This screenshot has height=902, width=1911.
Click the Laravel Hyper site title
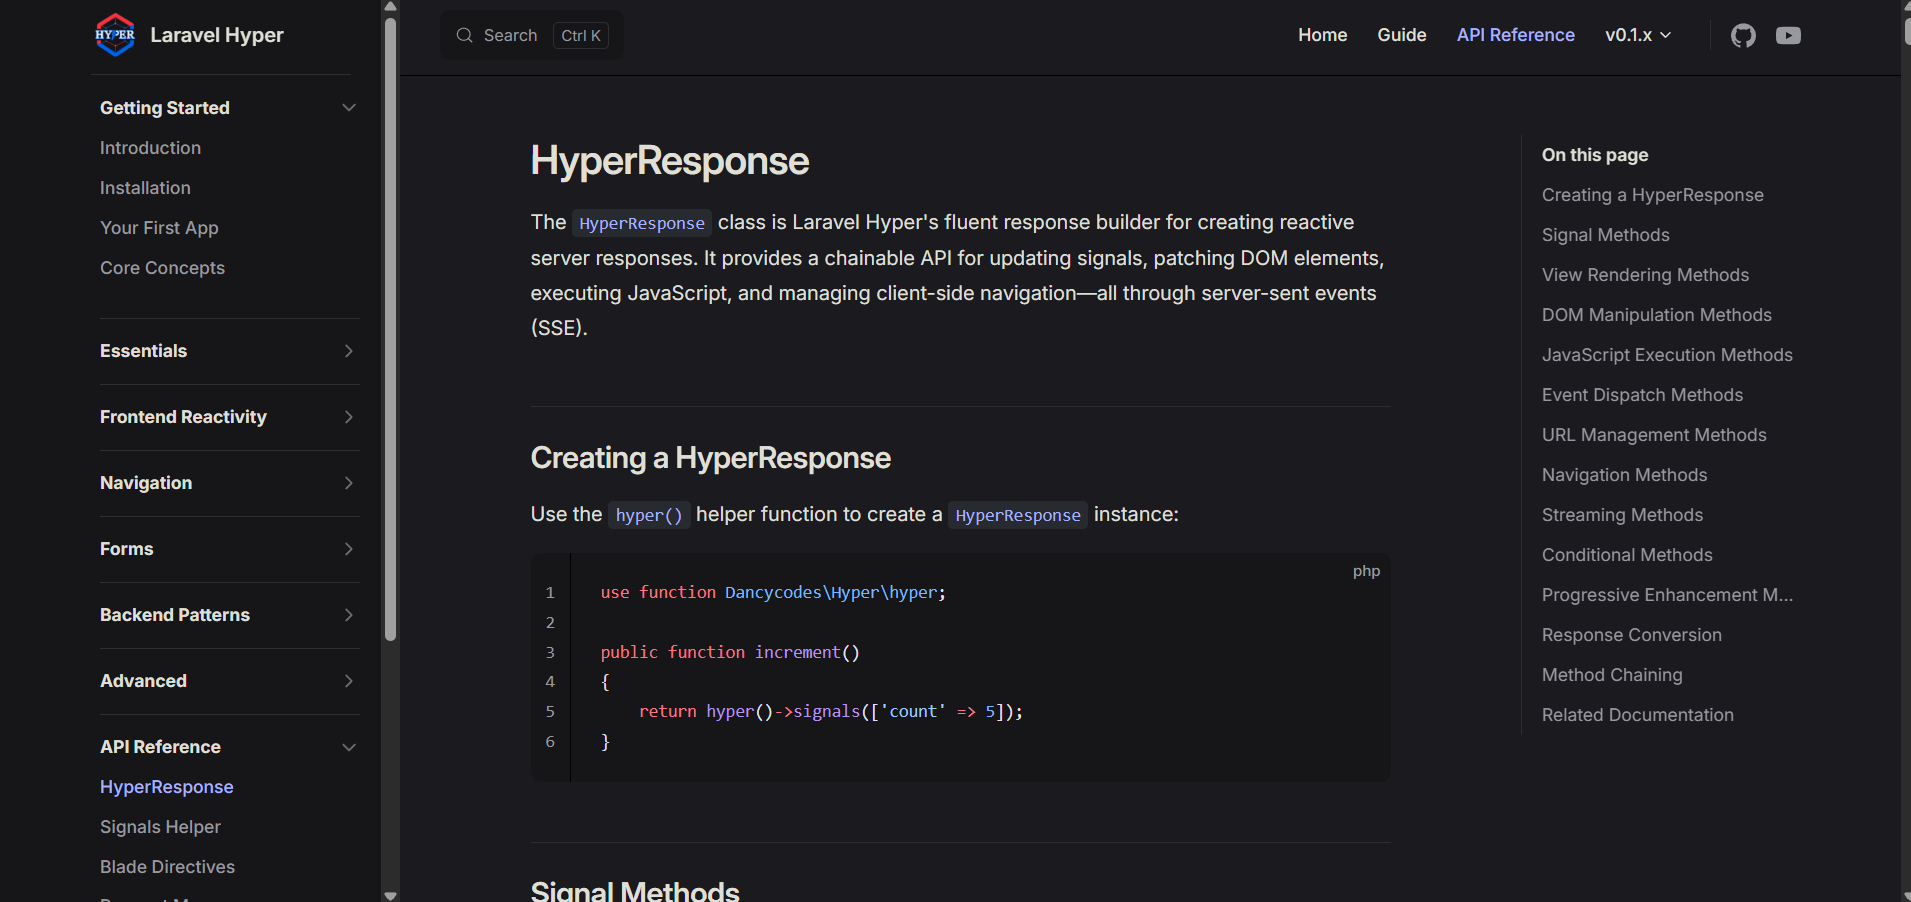pos(217,35)
